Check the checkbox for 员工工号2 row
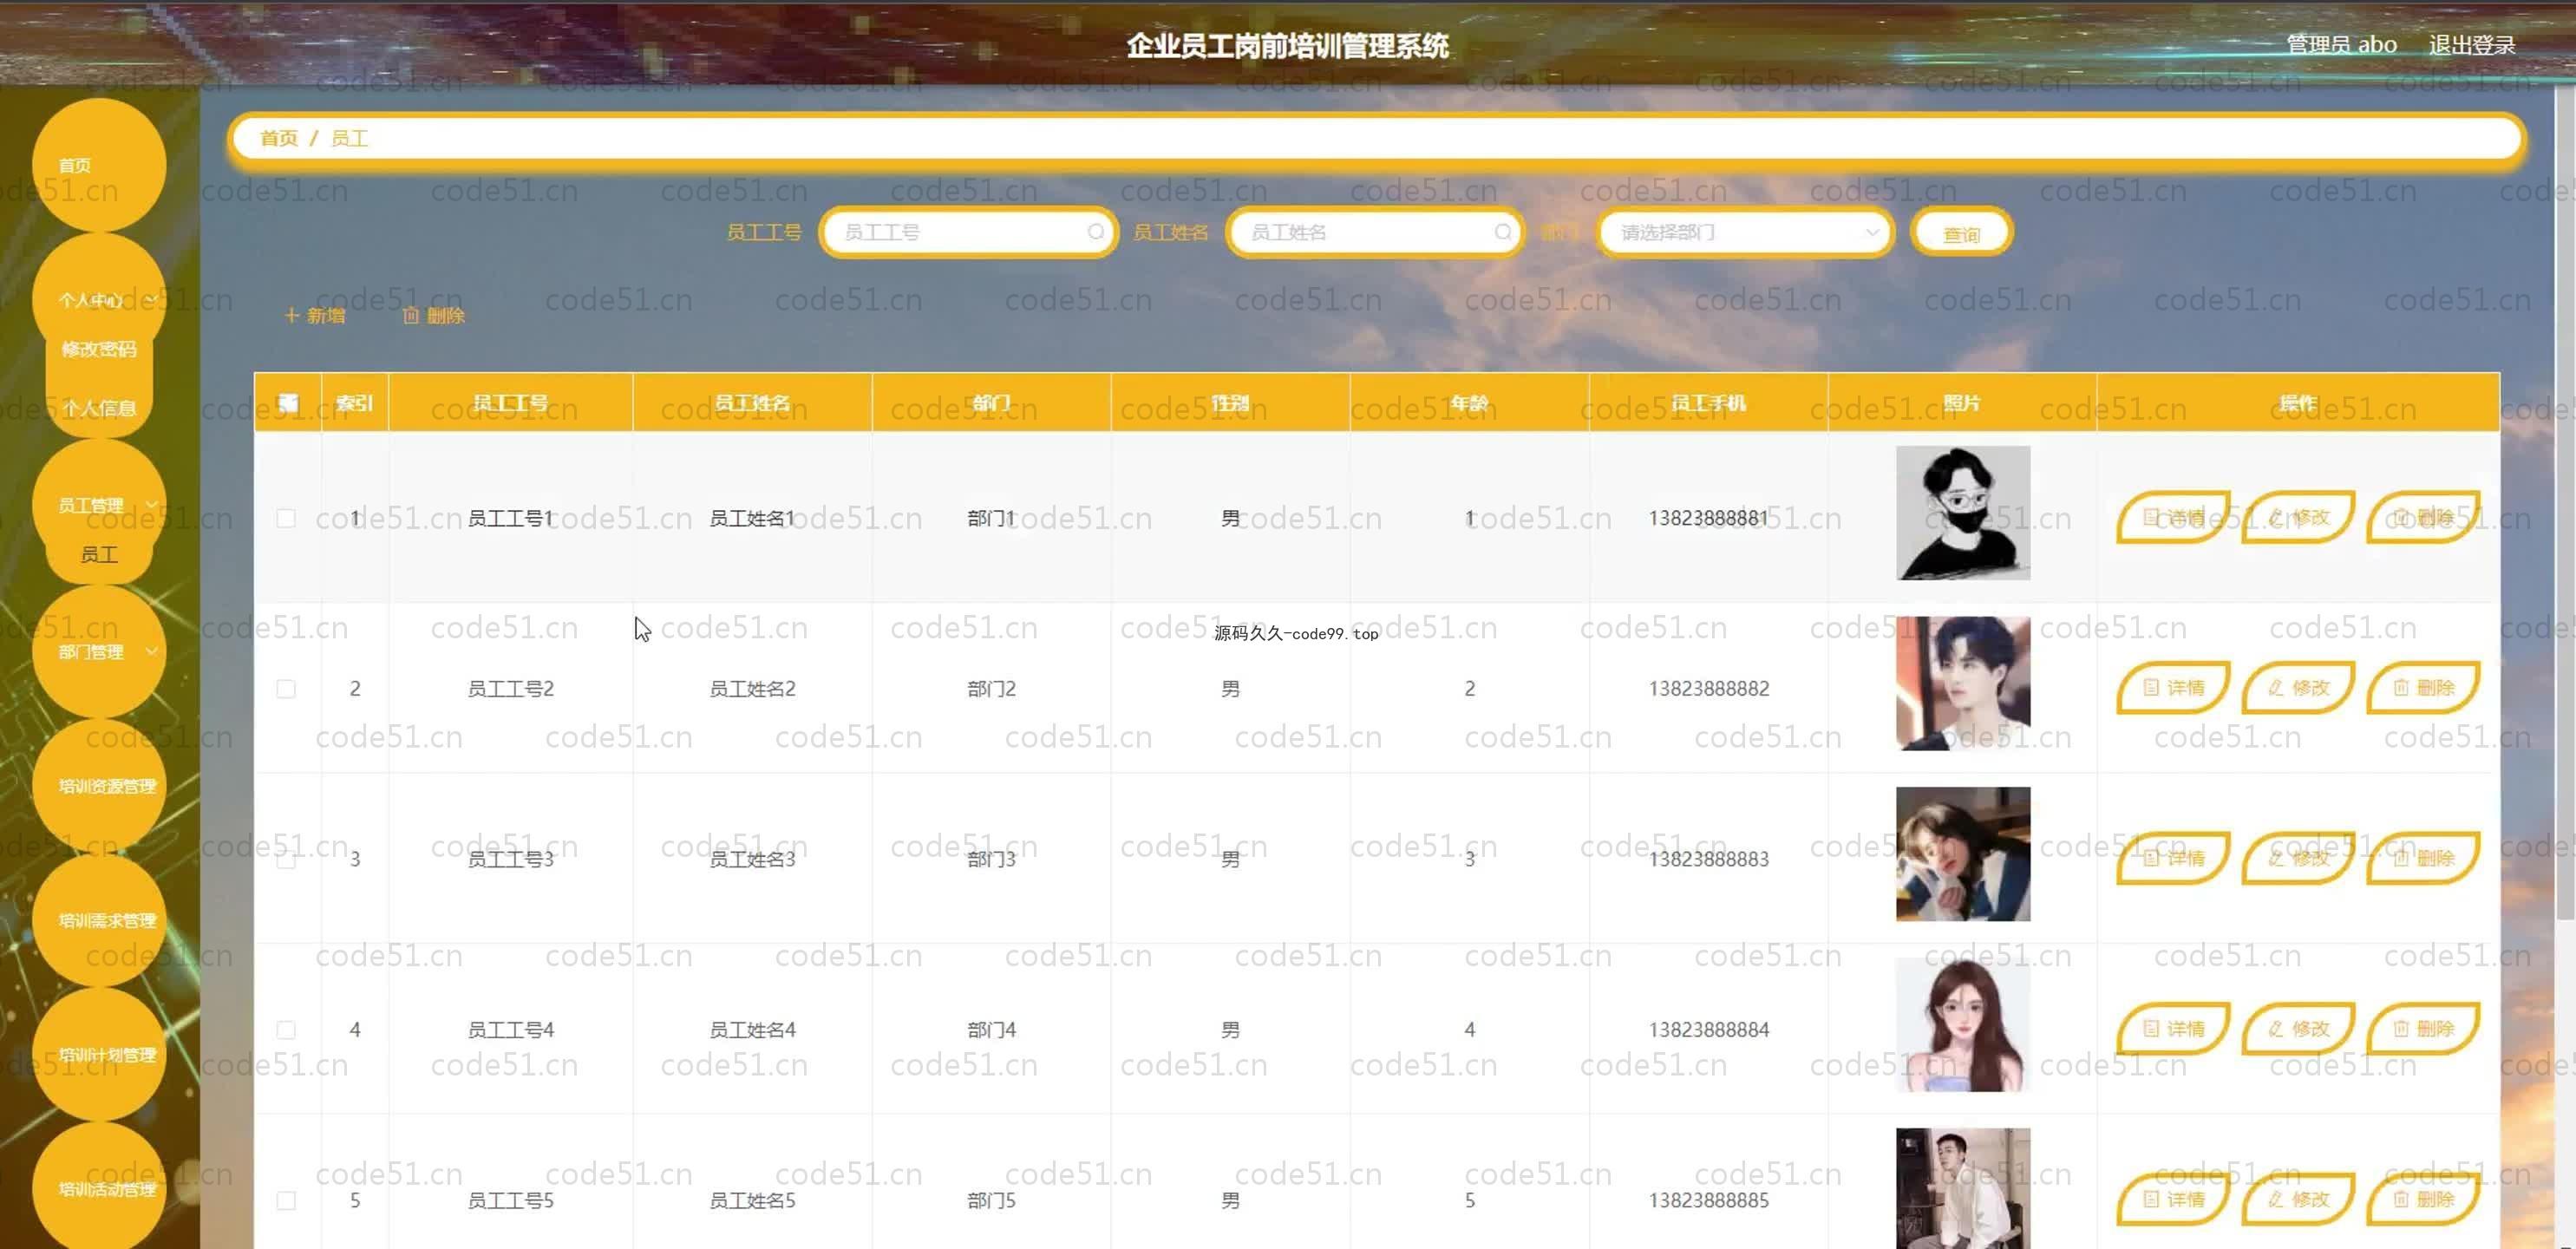The height and width of the screenshot is (1249, 2576). 286,689
